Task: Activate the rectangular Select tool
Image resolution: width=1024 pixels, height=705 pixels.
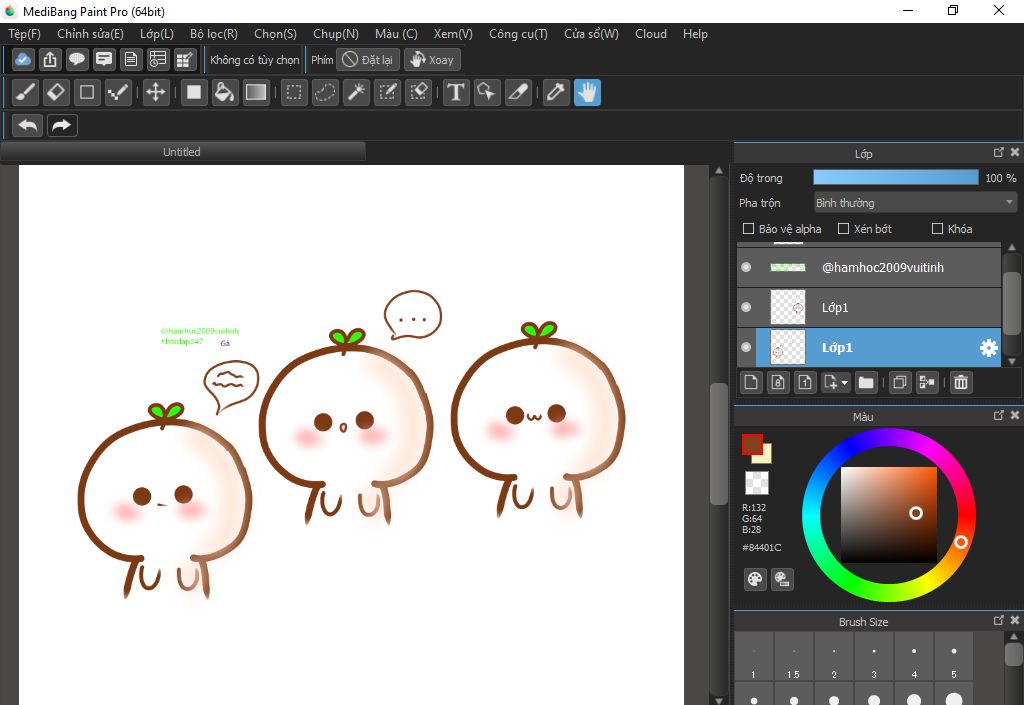Action: pyautogui.click(x=294, y=92)
